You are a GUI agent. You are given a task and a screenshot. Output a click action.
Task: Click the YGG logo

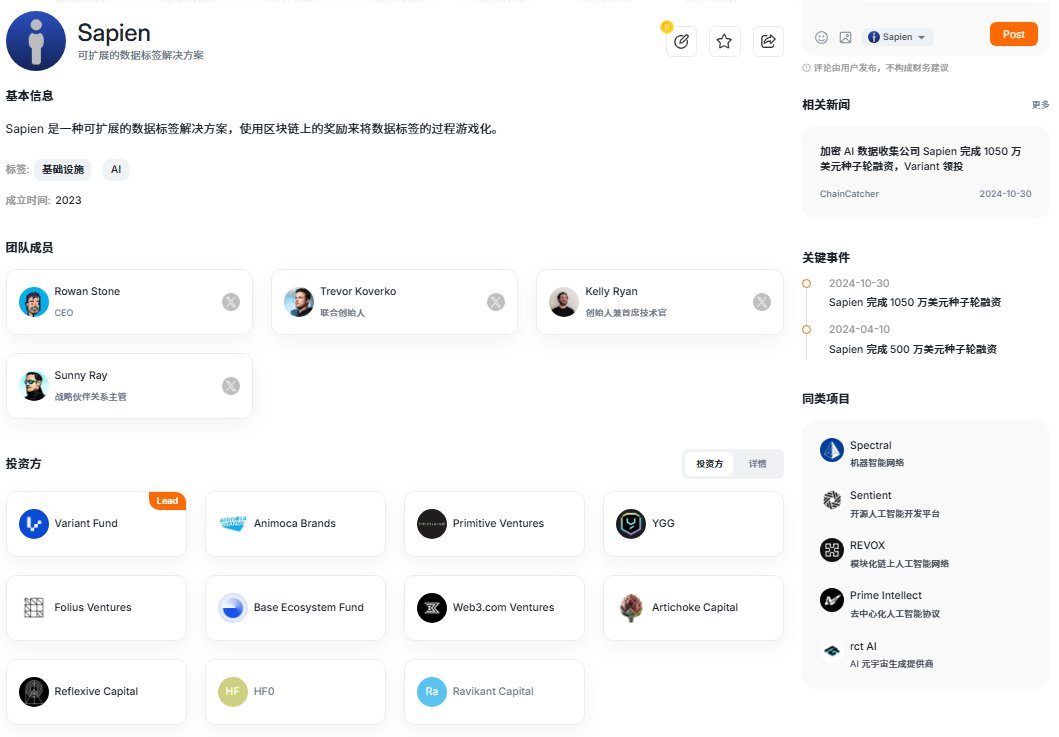pos(631,524)
